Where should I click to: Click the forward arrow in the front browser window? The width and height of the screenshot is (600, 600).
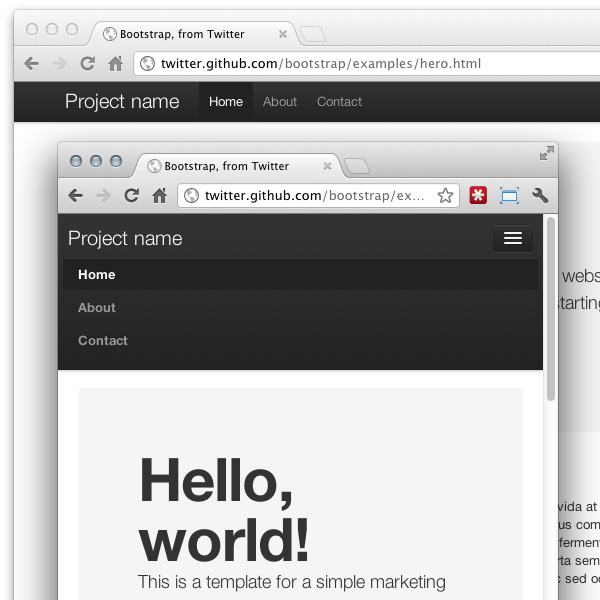click(103, 196)
